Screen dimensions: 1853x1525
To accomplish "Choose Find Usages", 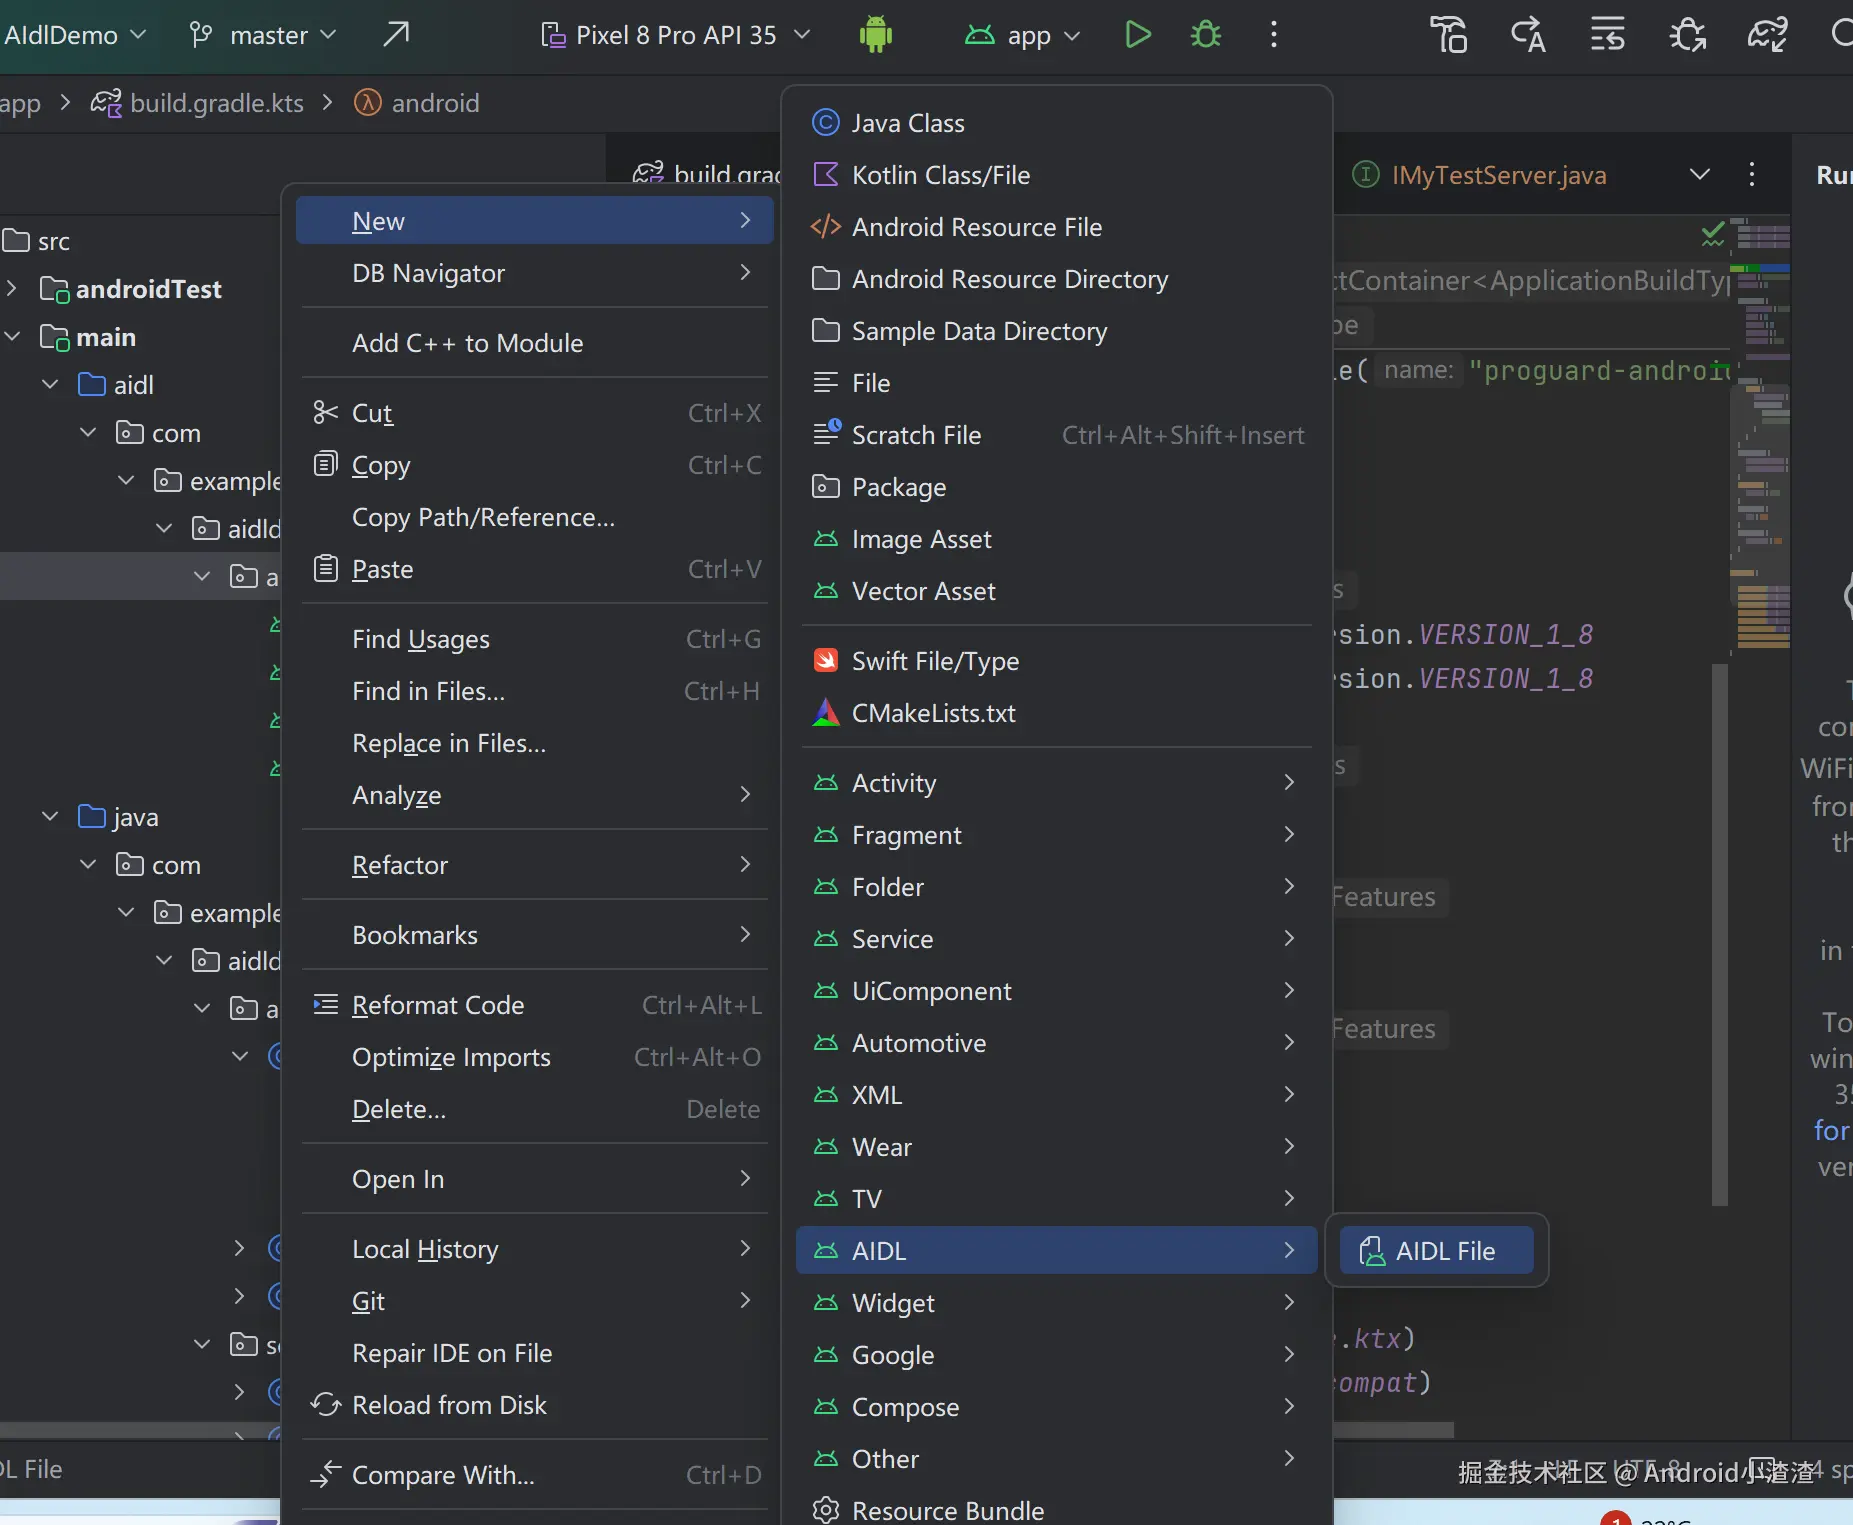I will [535, 639].
